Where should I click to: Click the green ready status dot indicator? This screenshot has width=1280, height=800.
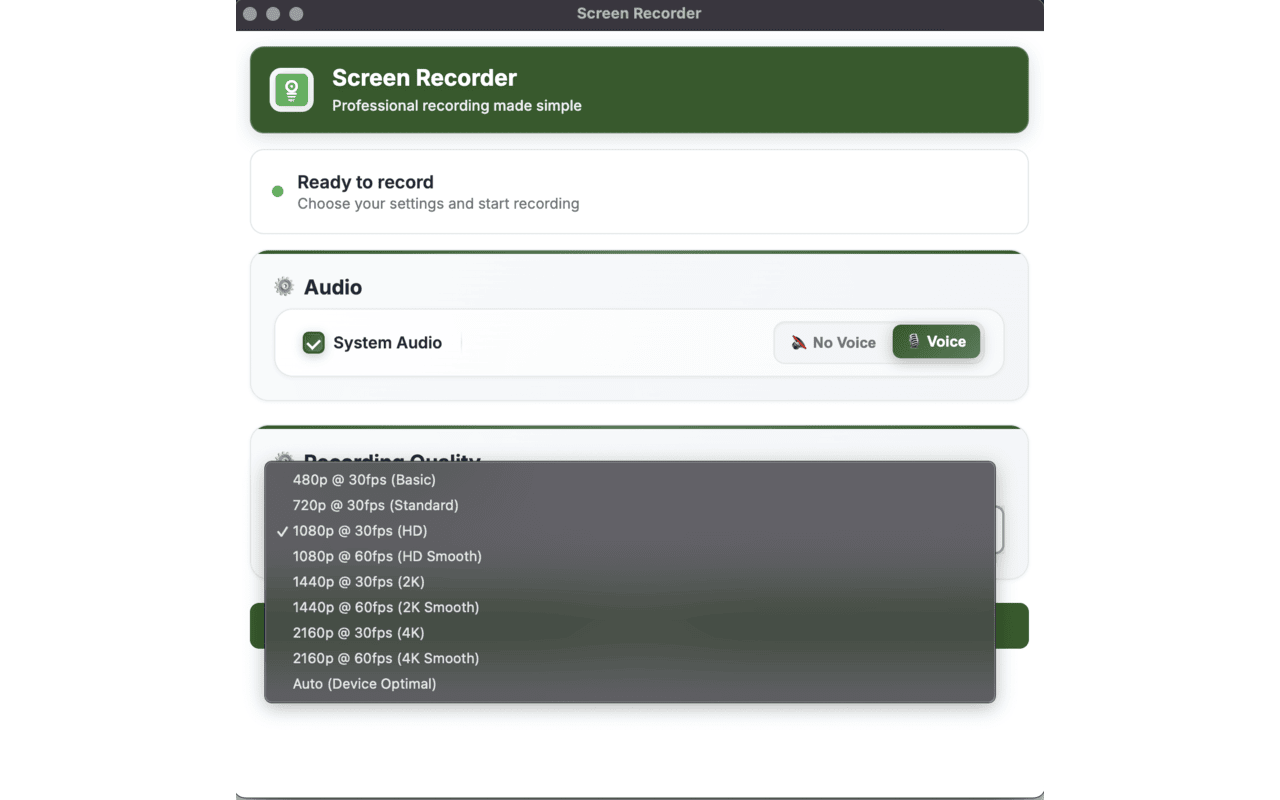pyautogui.click(x=277, y=192)
